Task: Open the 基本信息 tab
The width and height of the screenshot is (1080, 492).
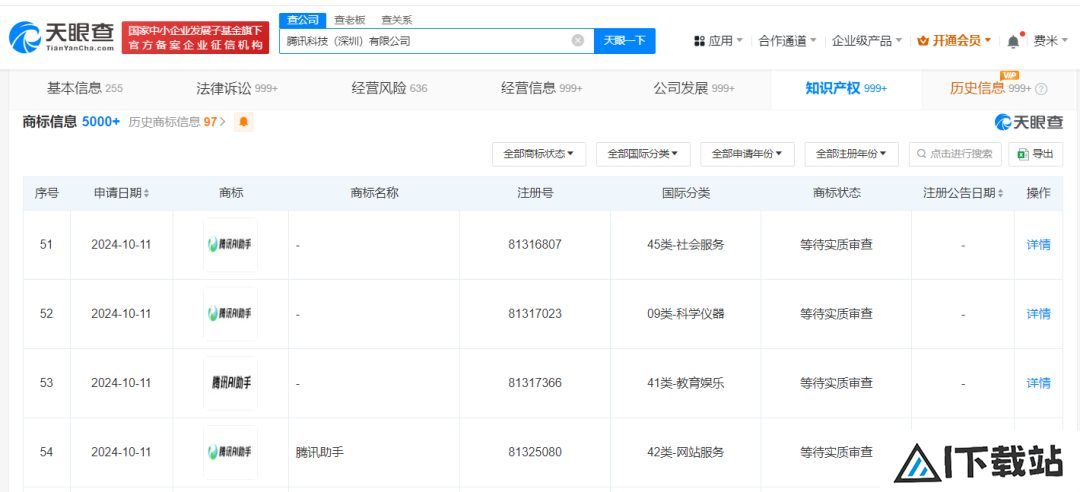Action: (x=85, y=88)
